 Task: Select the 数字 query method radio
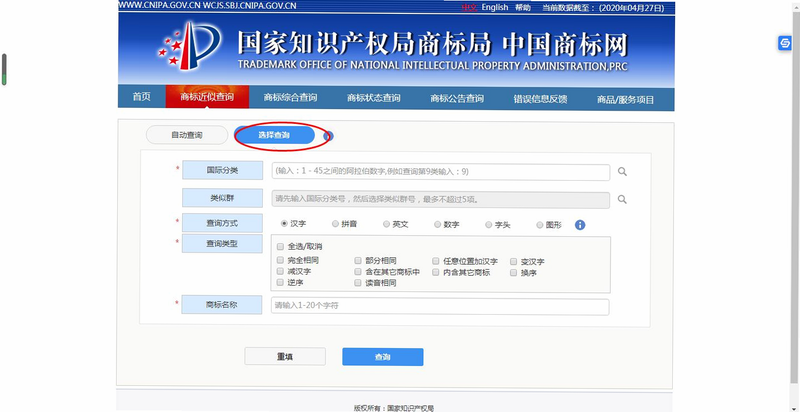[x=437, y=224]
